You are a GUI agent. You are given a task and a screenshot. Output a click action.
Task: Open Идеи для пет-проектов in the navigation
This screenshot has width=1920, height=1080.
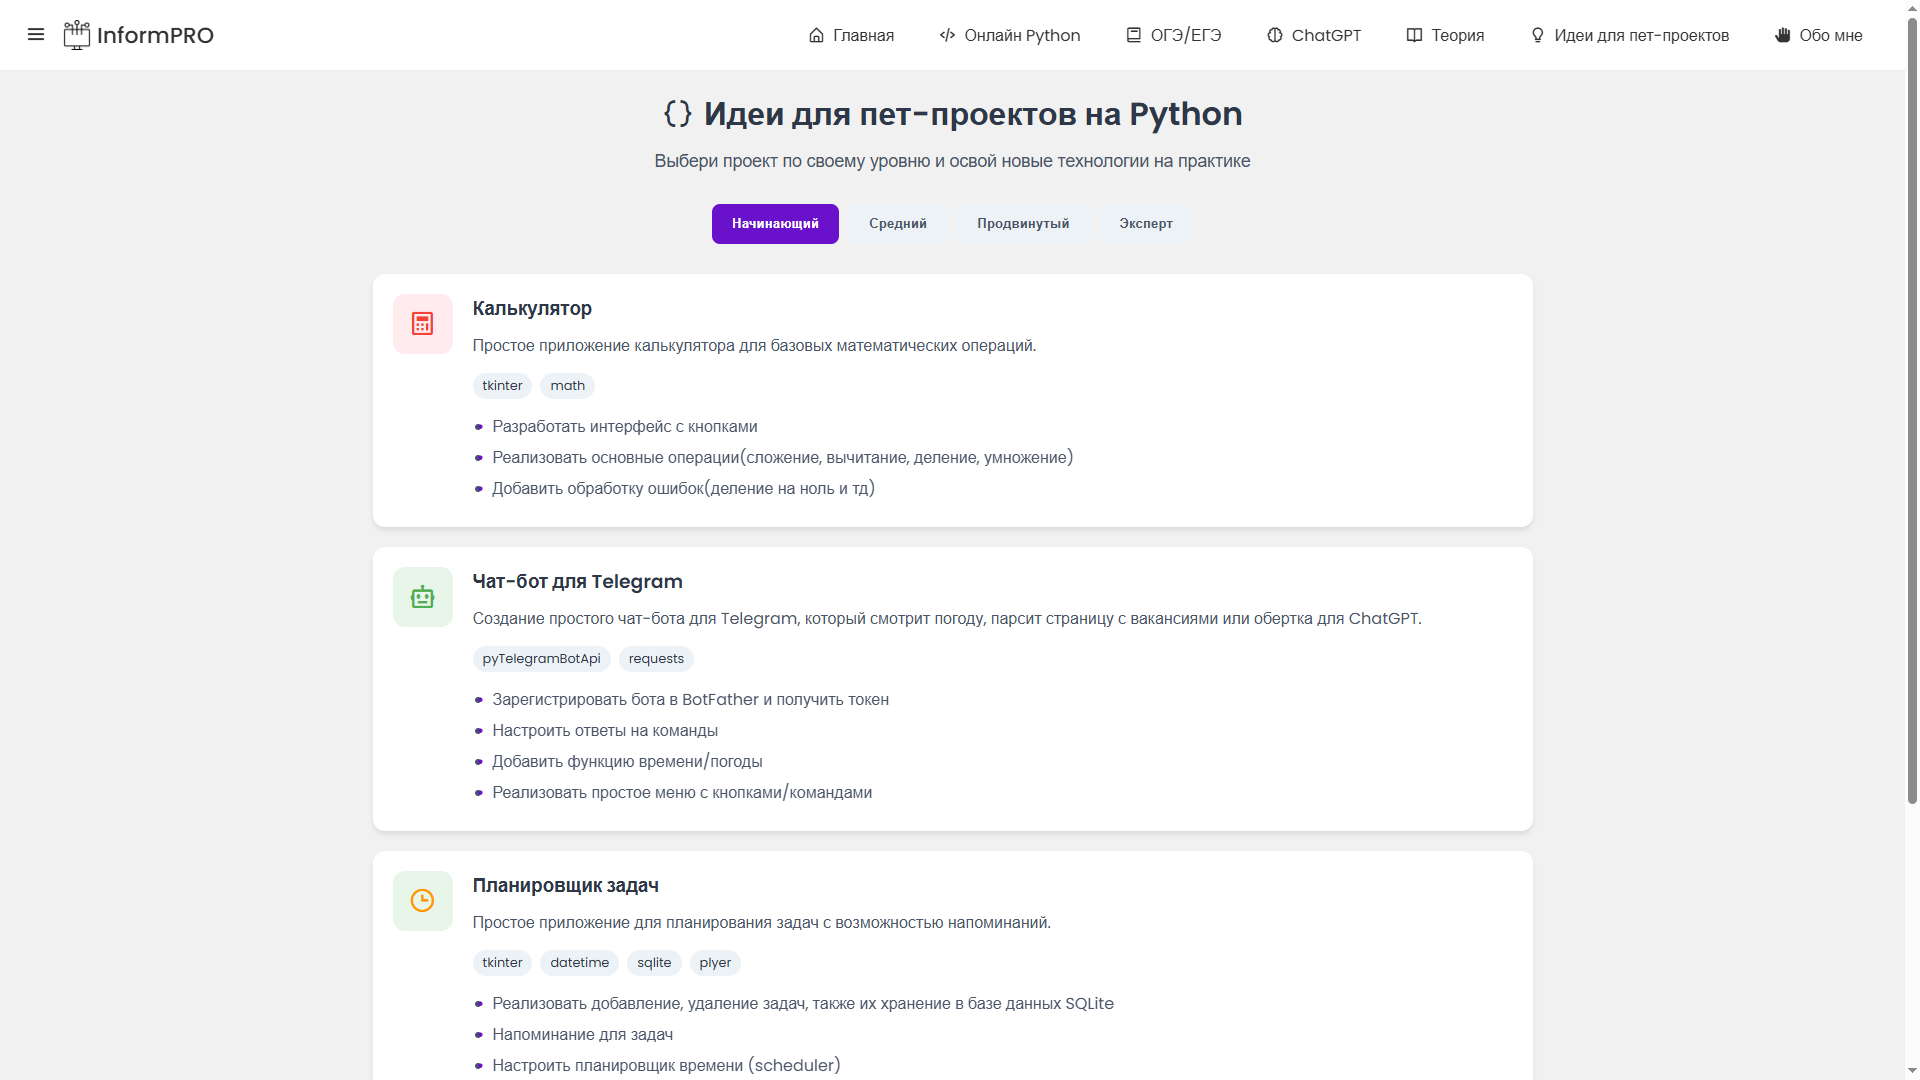(1630, 35)
